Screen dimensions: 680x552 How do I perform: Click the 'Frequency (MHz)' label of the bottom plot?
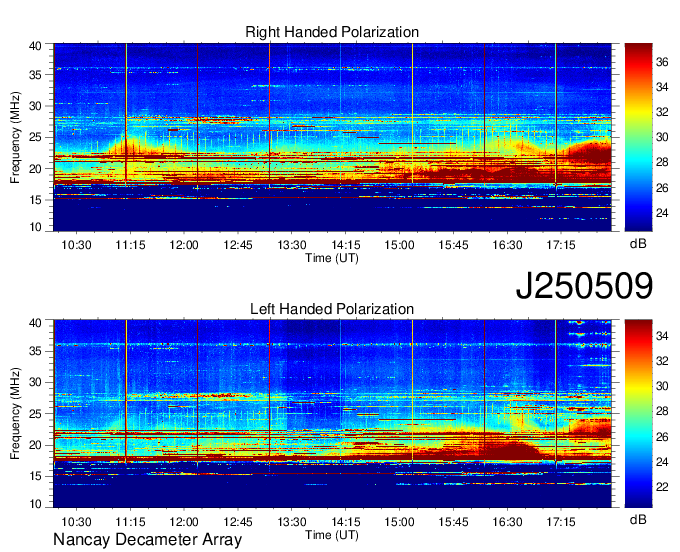coord(15,414)
